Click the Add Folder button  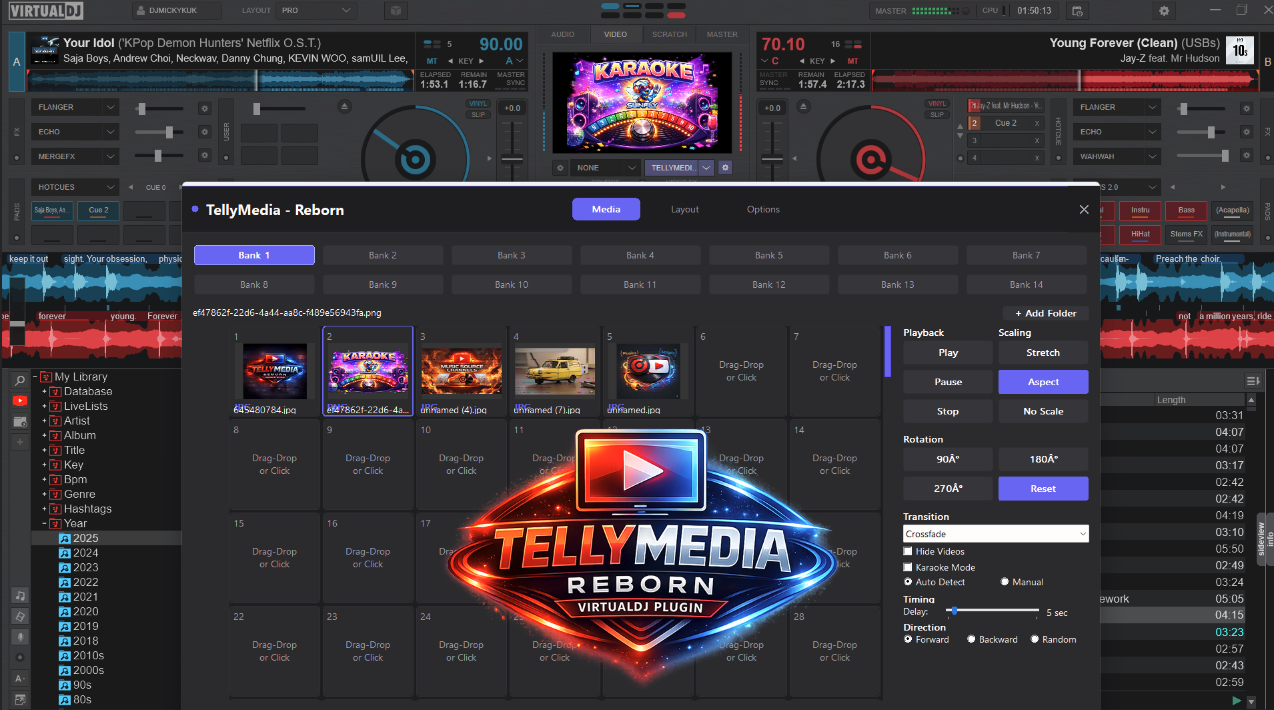(1044, 313)
